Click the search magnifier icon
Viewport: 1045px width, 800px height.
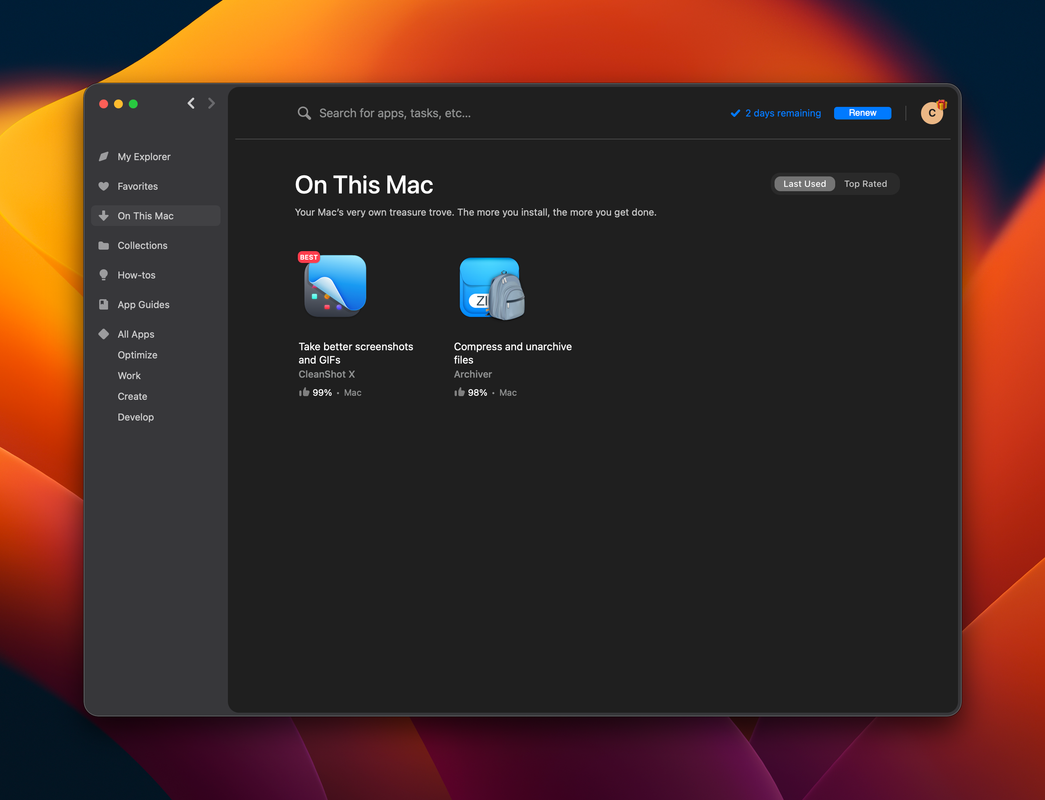(304, 113)
